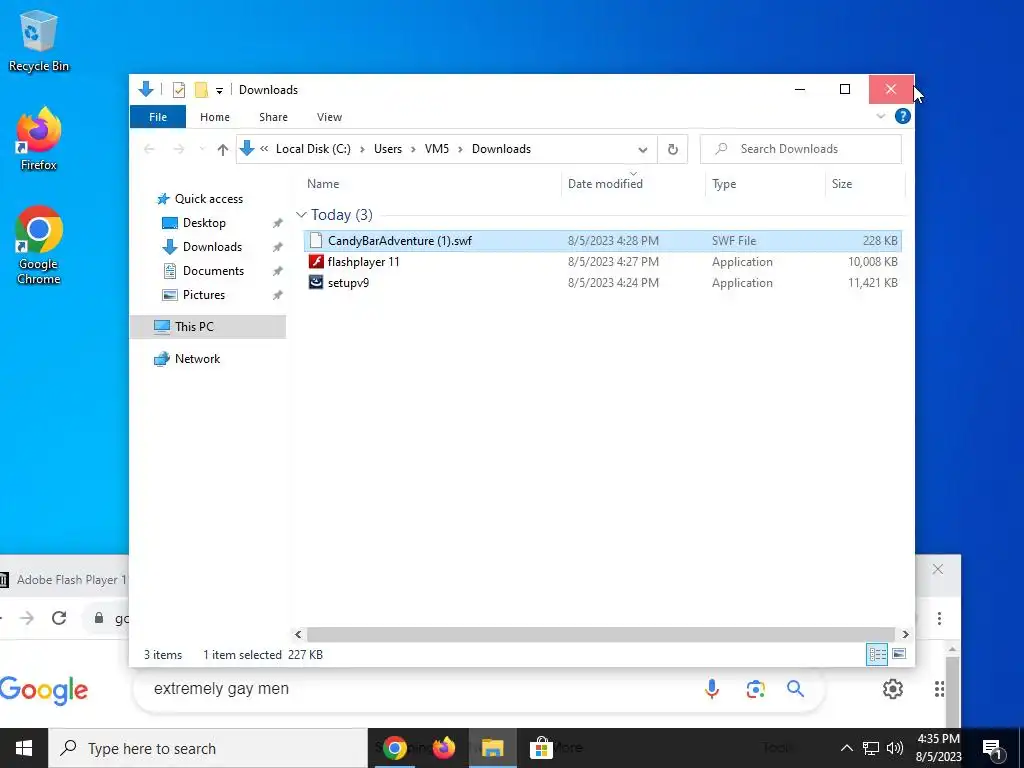This screenshot has height=768, width=1024.
Task: Refresh the Downloads folder
Action: [x=673, y=150]
